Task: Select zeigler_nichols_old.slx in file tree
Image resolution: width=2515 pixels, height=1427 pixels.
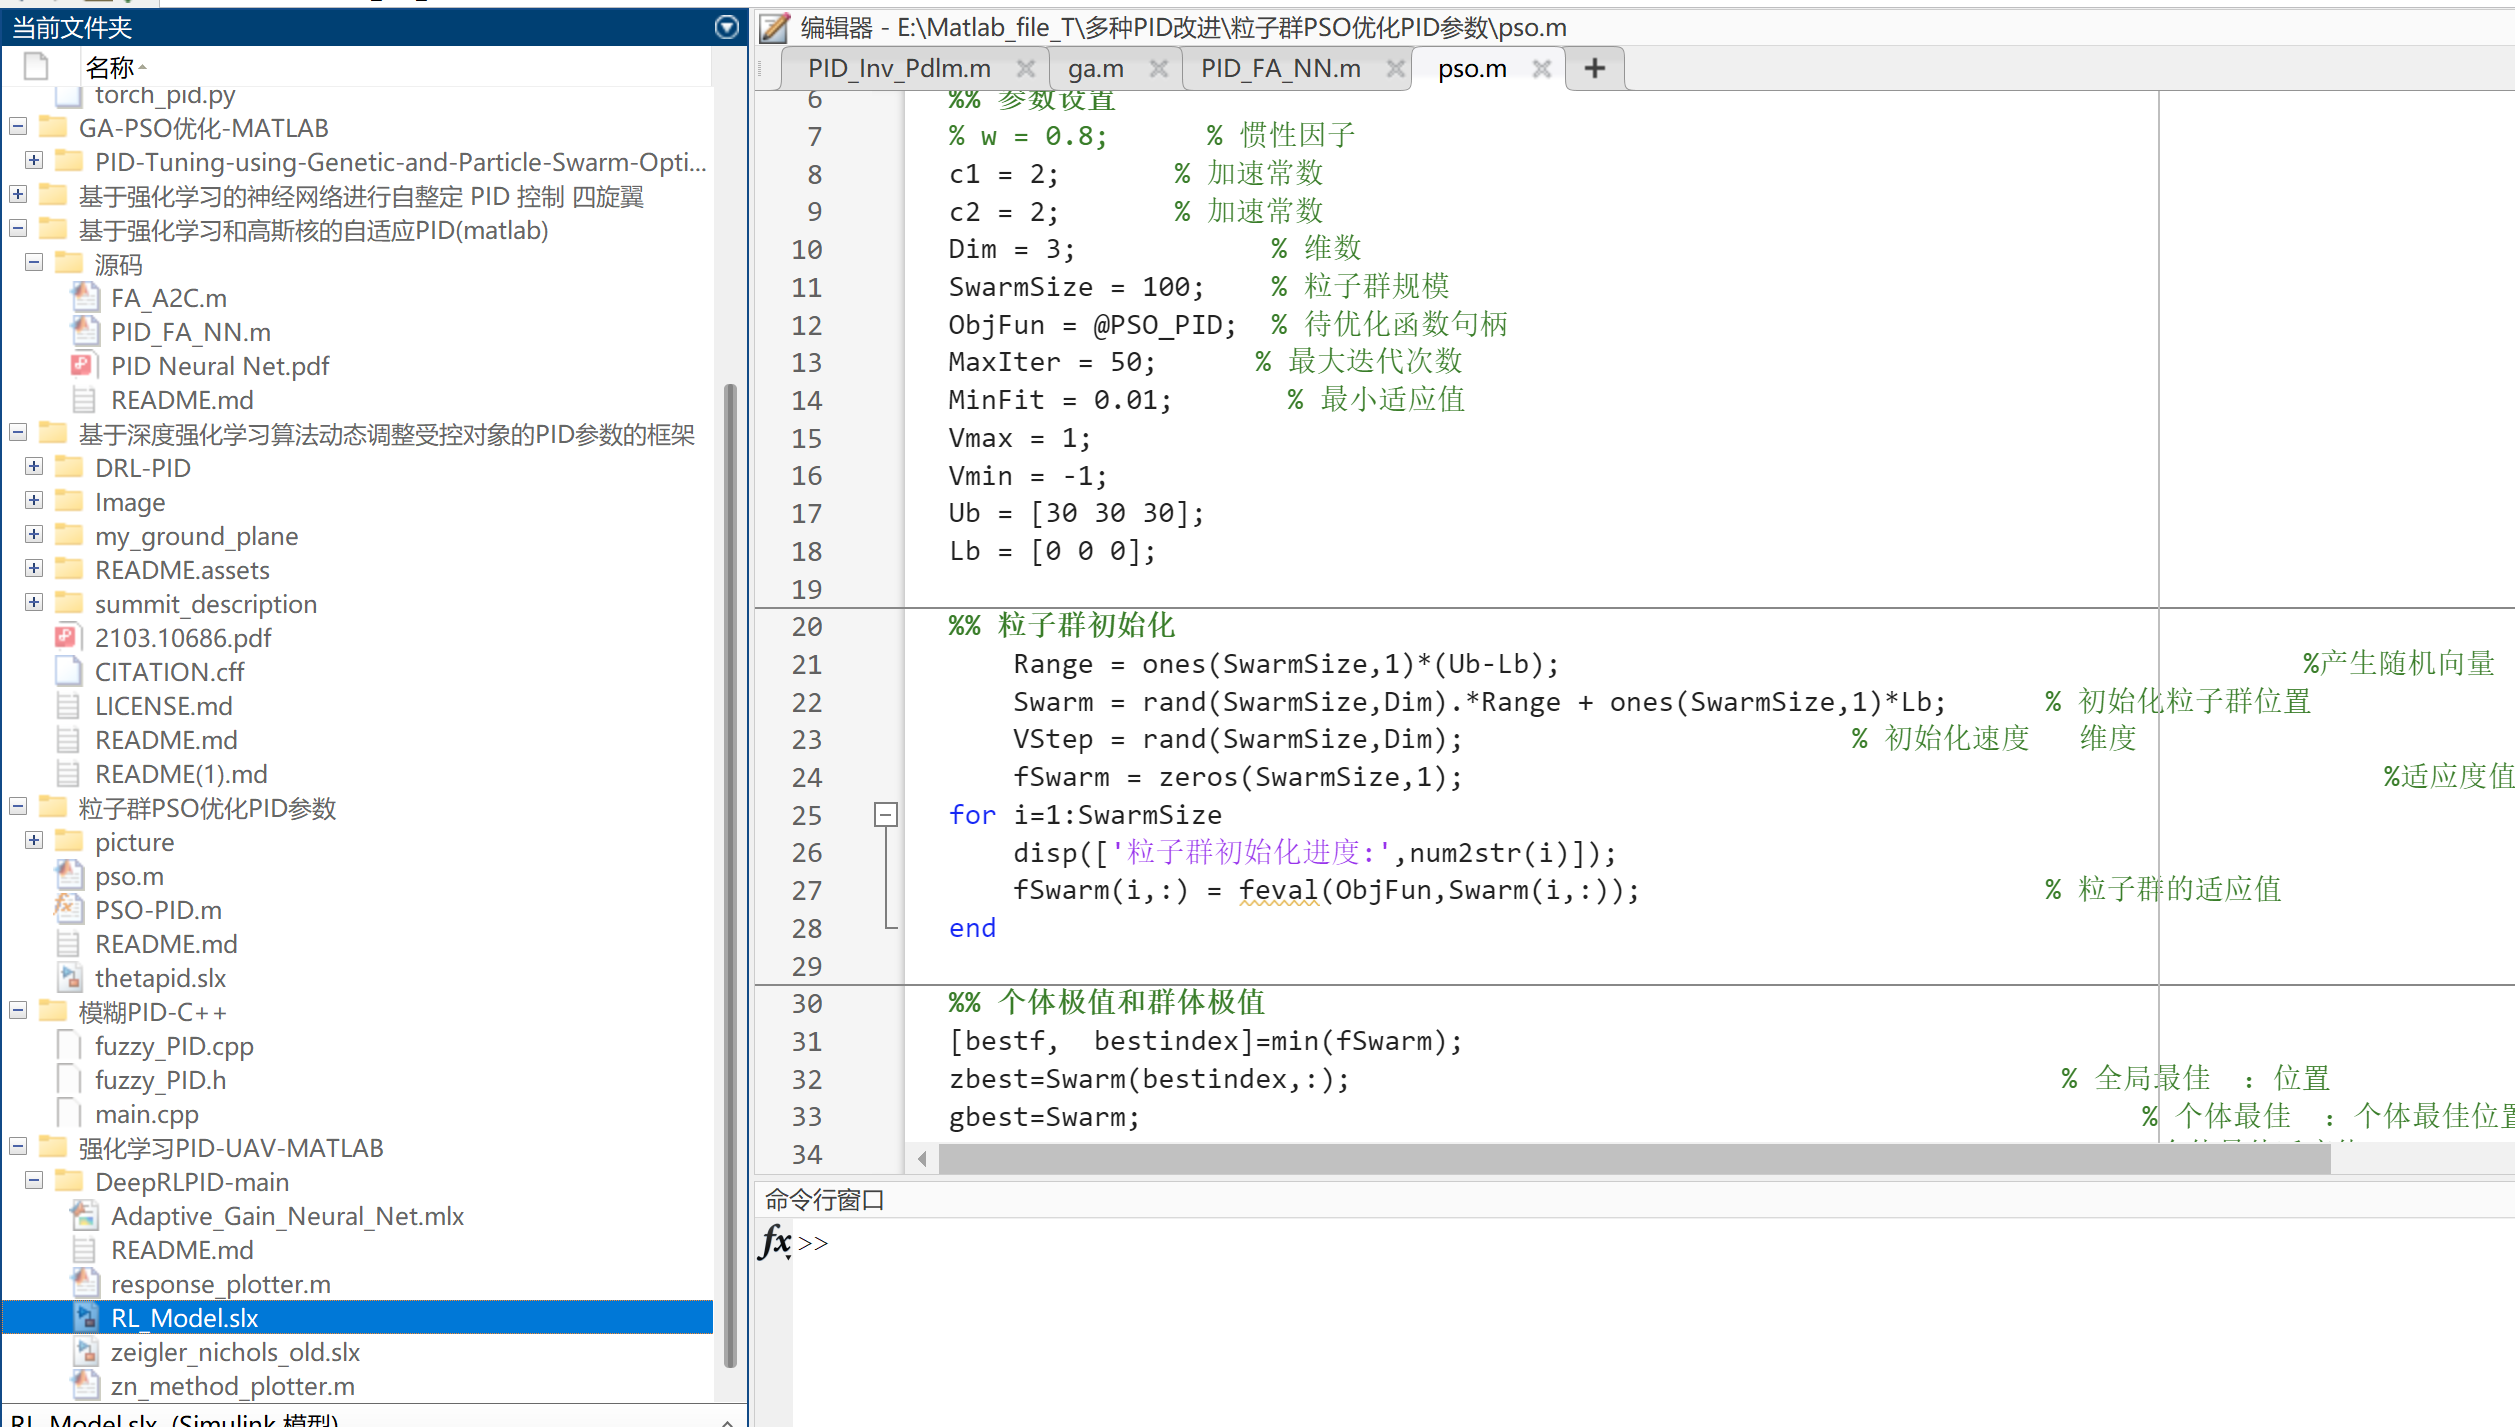Action: pos(235,1352)
